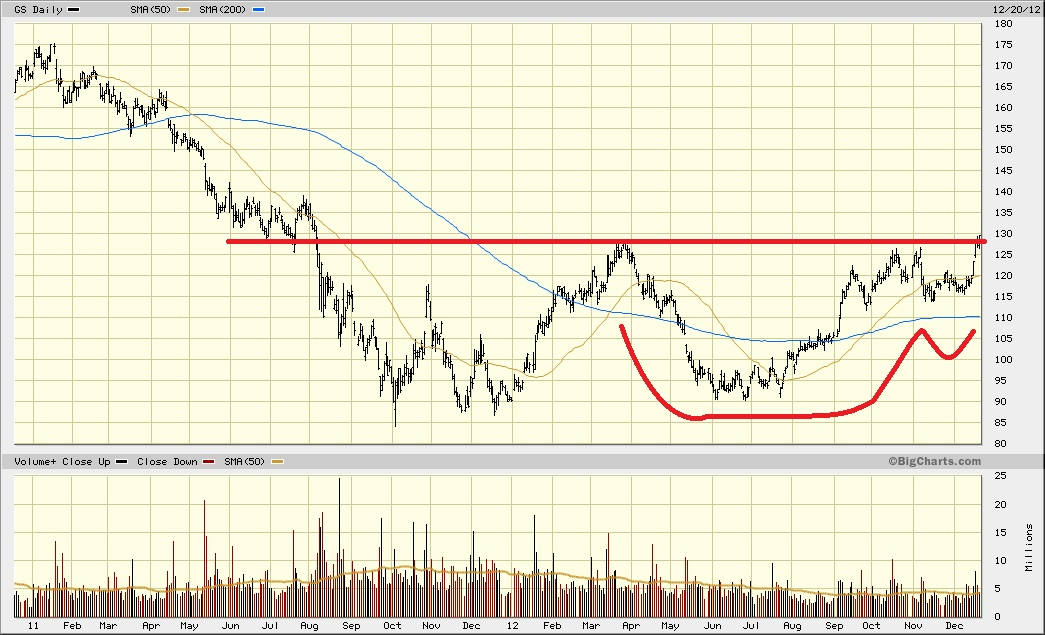This screenshot has width=1045, height=635.
Task: Click the Feb label right after 12
Action: (552, 626)
